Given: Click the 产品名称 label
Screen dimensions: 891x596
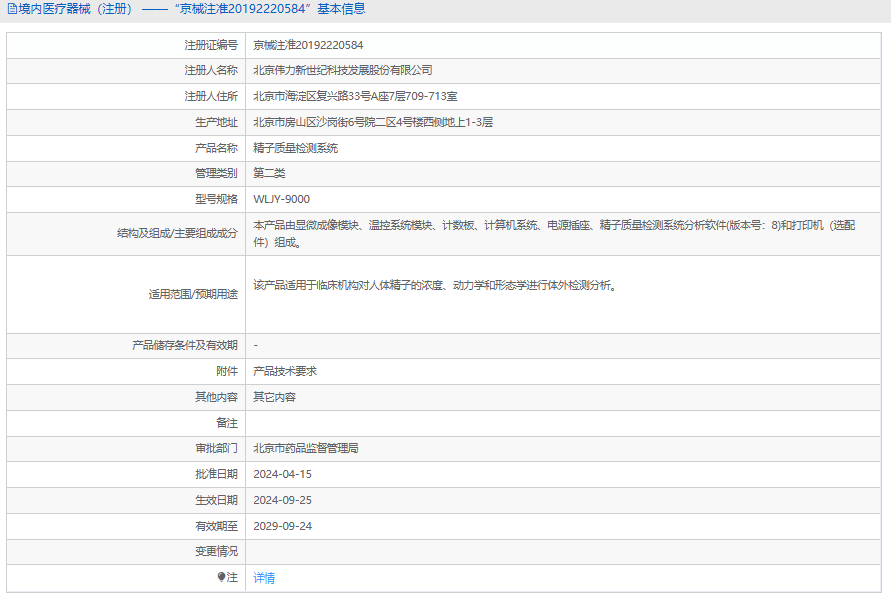Looking at the screenshot, I should [216, 148].
